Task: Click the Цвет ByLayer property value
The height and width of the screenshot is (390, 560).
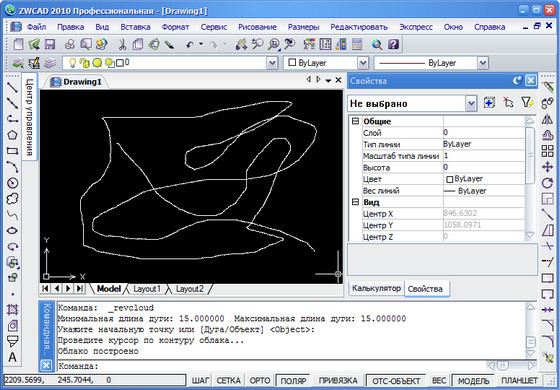Action: (x=484, y=179)
